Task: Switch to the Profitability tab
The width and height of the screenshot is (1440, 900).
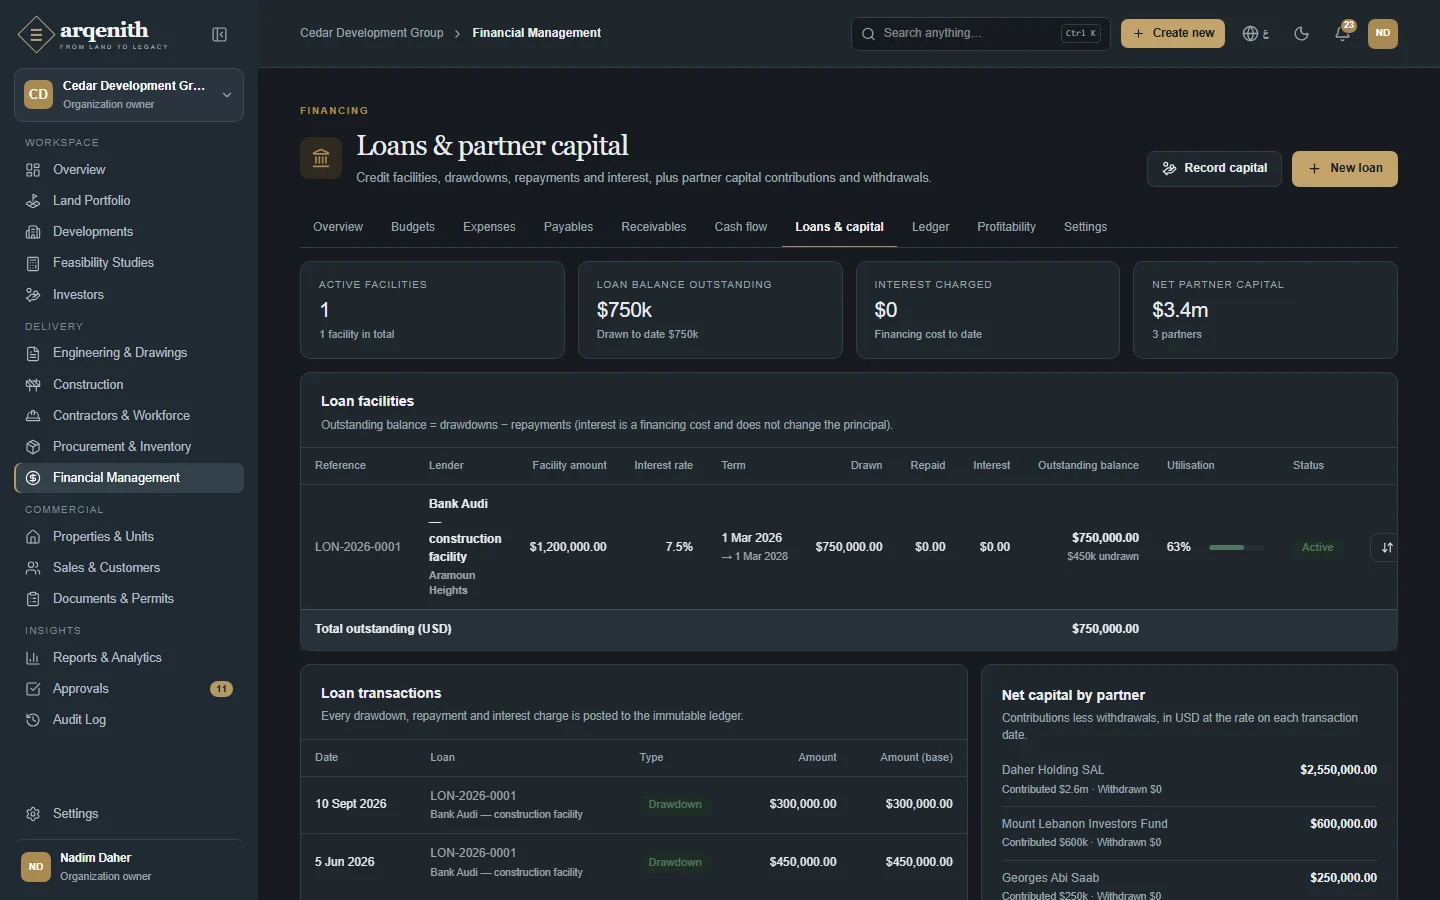Action: tap(1006, 227)
